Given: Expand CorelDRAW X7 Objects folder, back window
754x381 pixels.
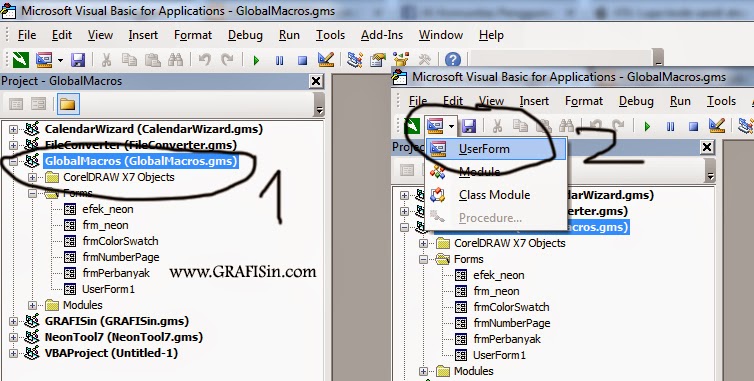Looking at the screenshot, I should coord(32,178).
